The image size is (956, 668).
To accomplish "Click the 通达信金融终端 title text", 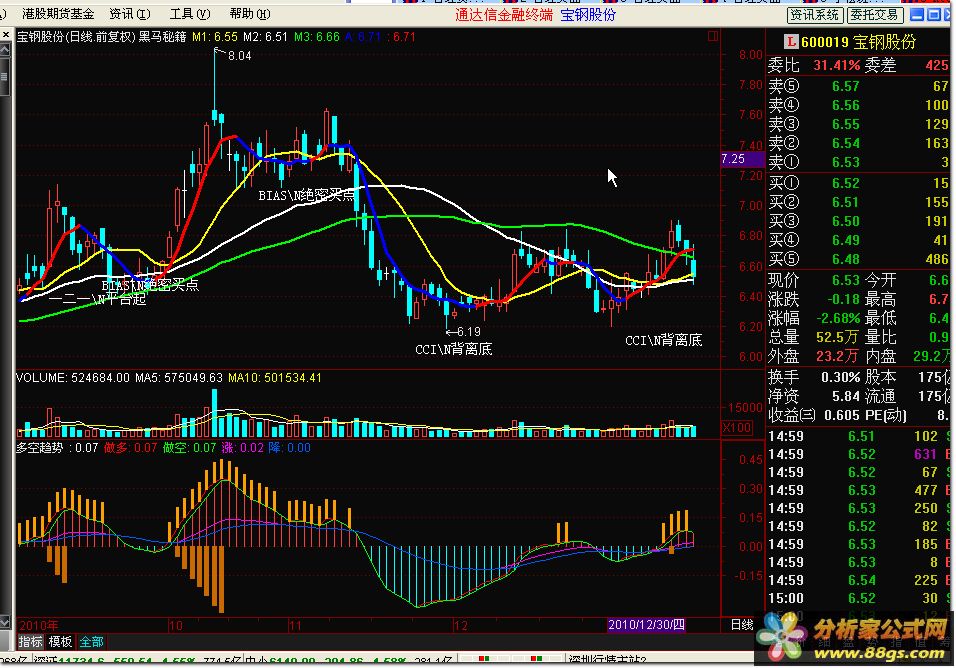I will click(x=504, y=15).
